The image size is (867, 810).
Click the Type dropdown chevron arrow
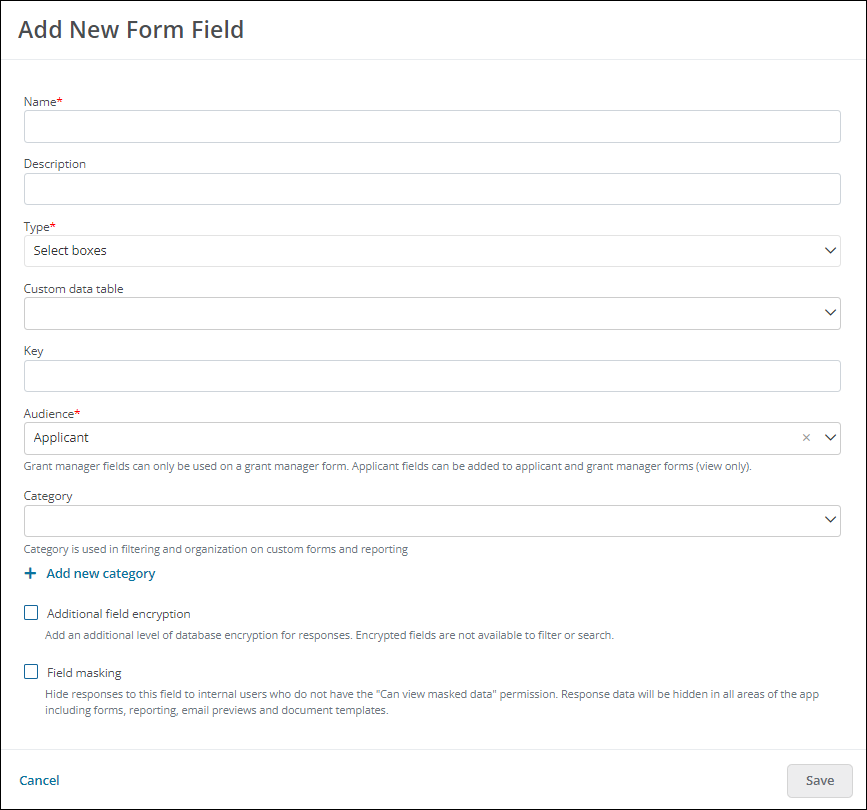[x=830, y=250]
